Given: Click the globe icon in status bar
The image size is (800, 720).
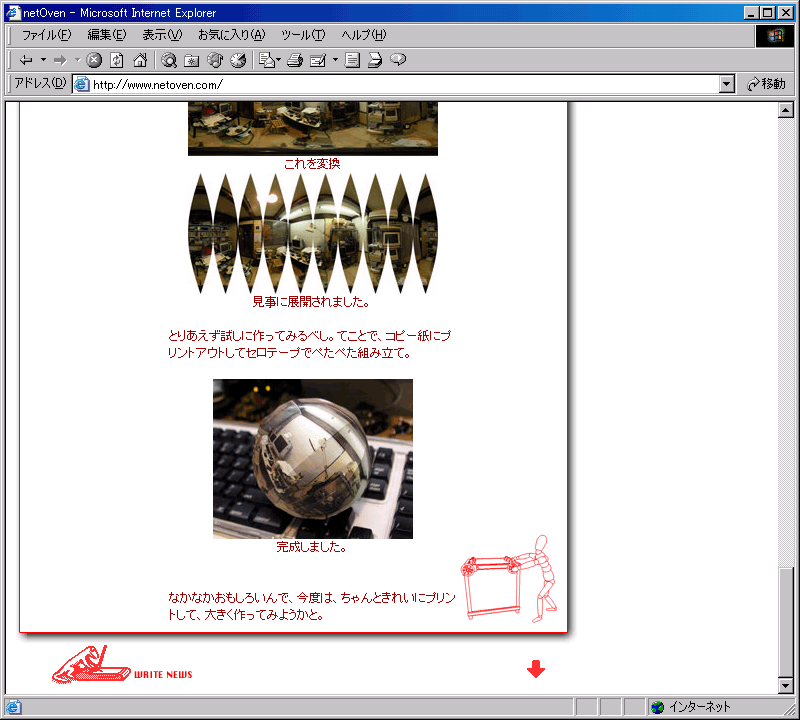Looking at the screenshot, I should pyautogui.click(x=658, y=707).
